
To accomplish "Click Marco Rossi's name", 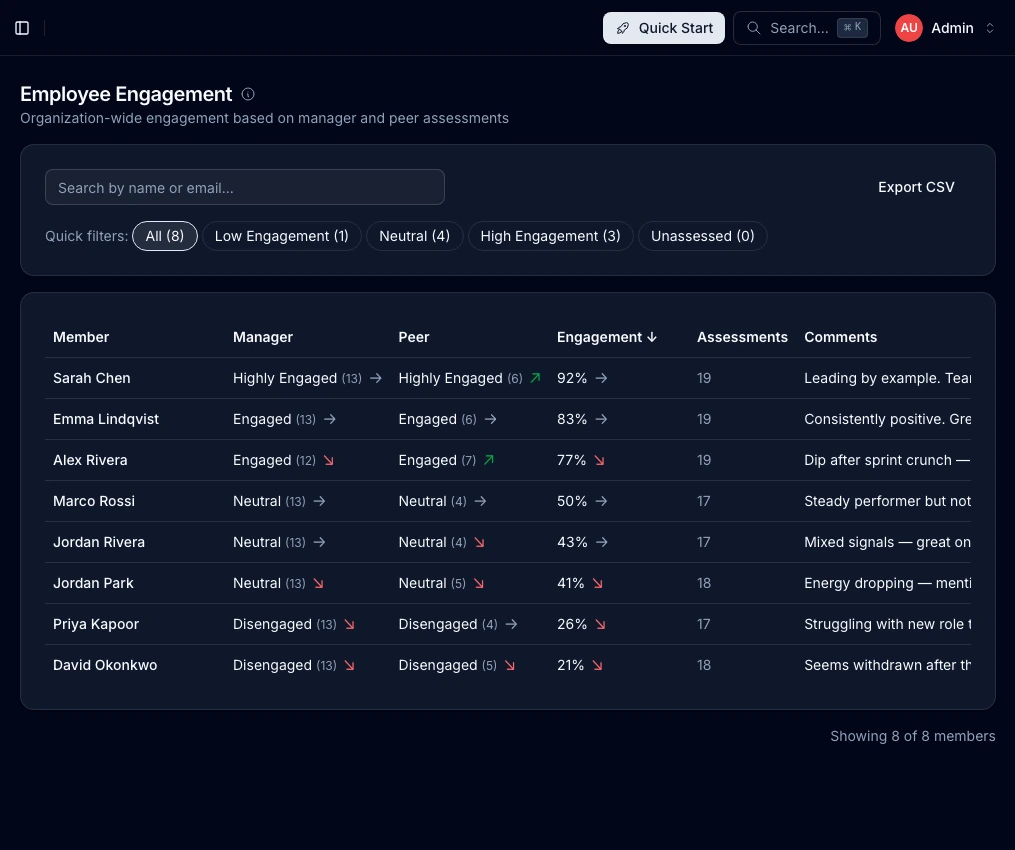I will pos(94,501).
